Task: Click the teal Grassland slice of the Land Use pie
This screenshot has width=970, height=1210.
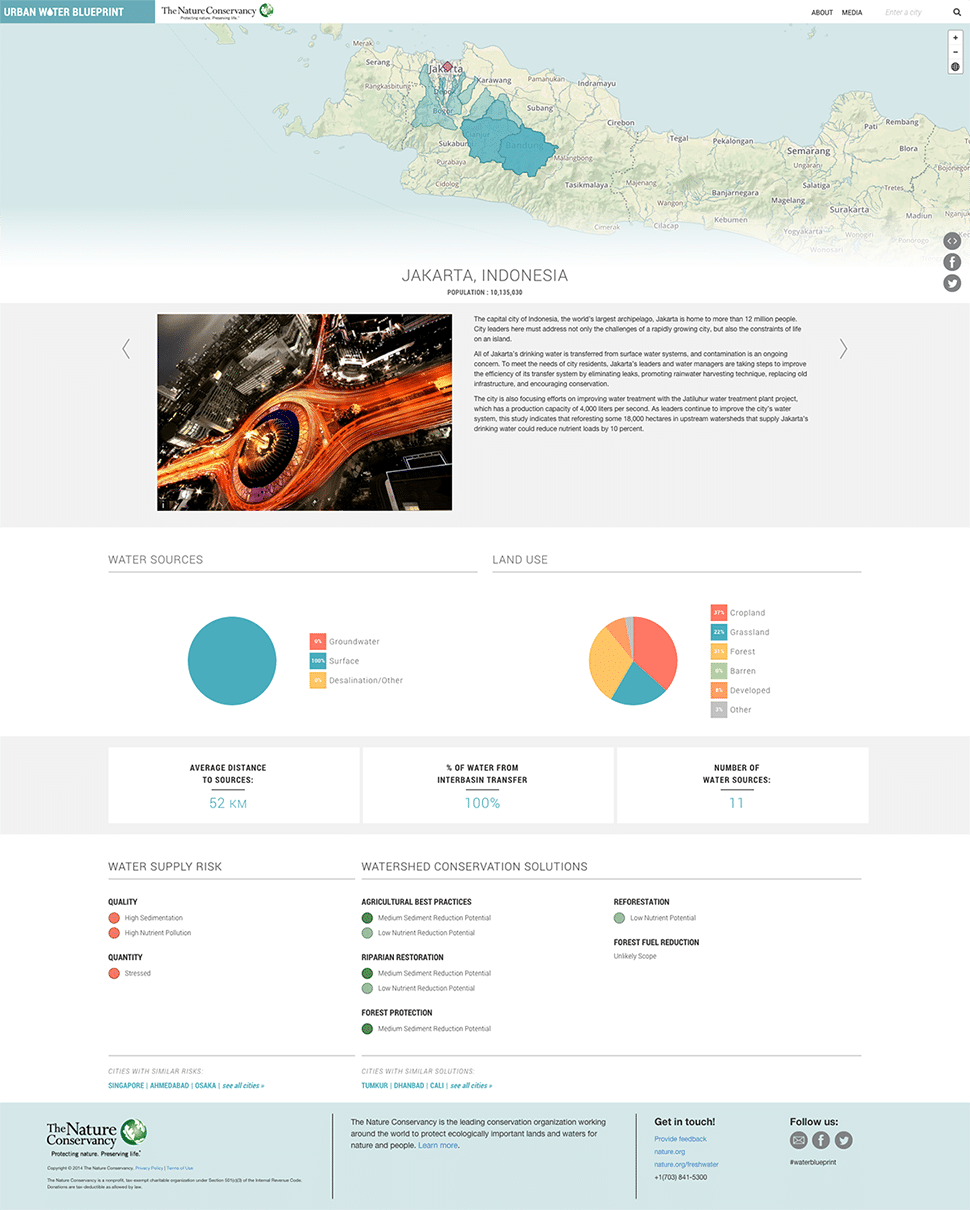Action: [x=638, y=685]
